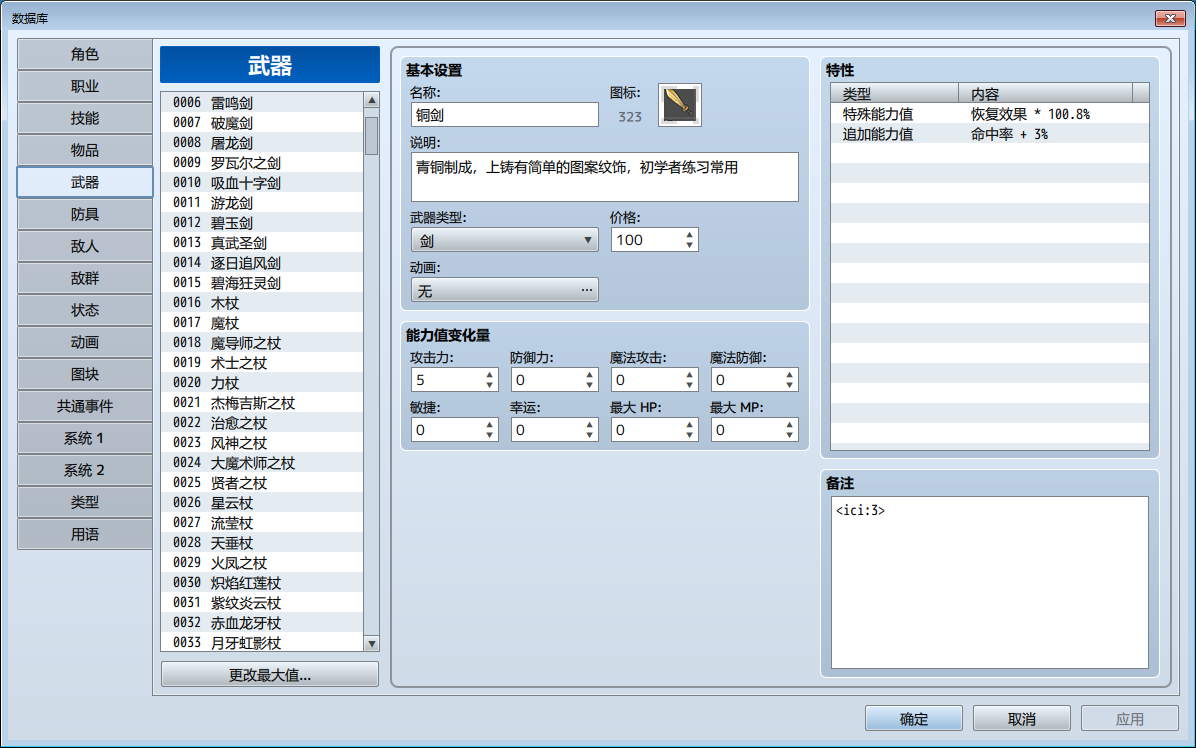Switch to the 防具 tab
Image resolution: width=1196 pixels, height=748 pixels.
(85, 214)
